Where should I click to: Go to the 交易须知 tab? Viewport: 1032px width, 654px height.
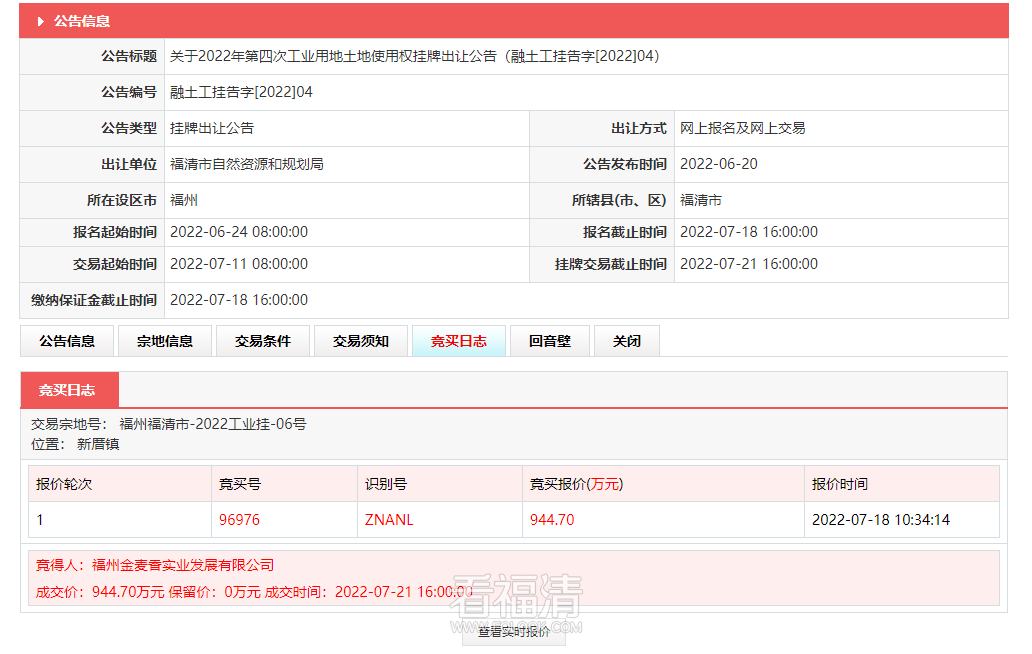coord(361,341)
